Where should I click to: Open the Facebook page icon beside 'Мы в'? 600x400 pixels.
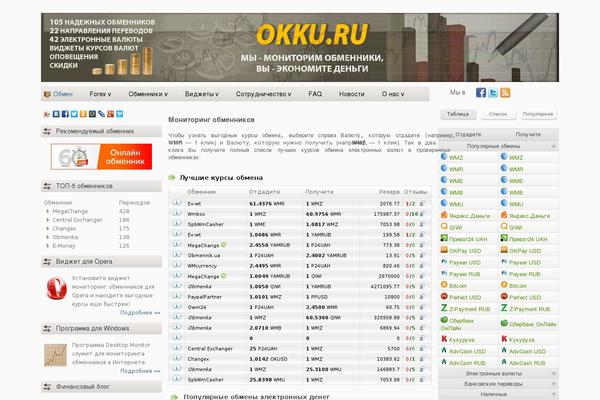click(x=481, y=93)
